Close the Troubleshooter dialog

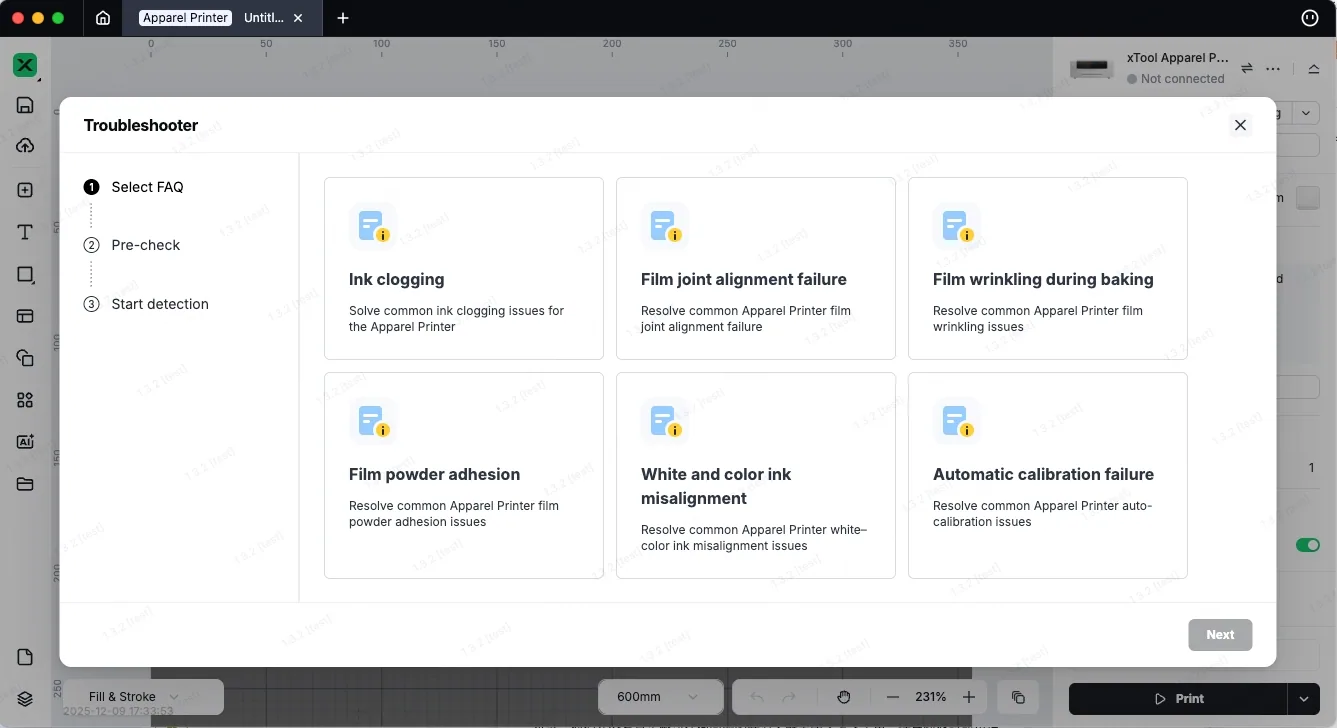[x=1240, y=125]
